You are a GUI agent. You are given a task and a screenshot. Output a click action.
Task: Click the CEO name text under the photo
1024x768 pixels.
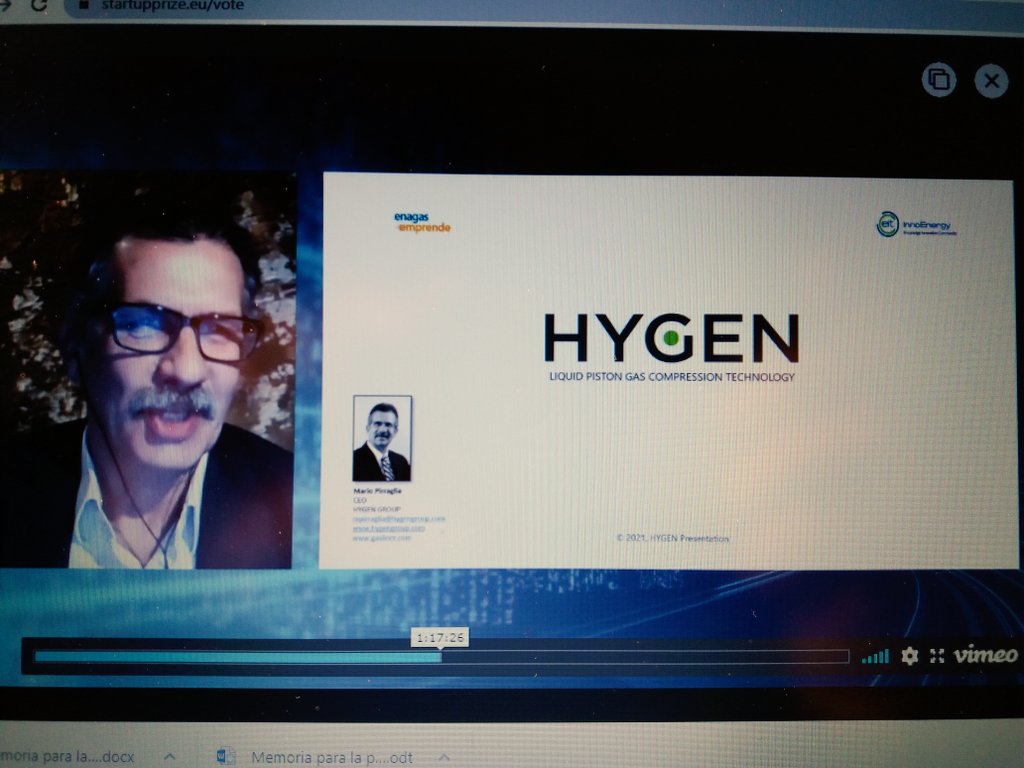[x=377, y=490]
